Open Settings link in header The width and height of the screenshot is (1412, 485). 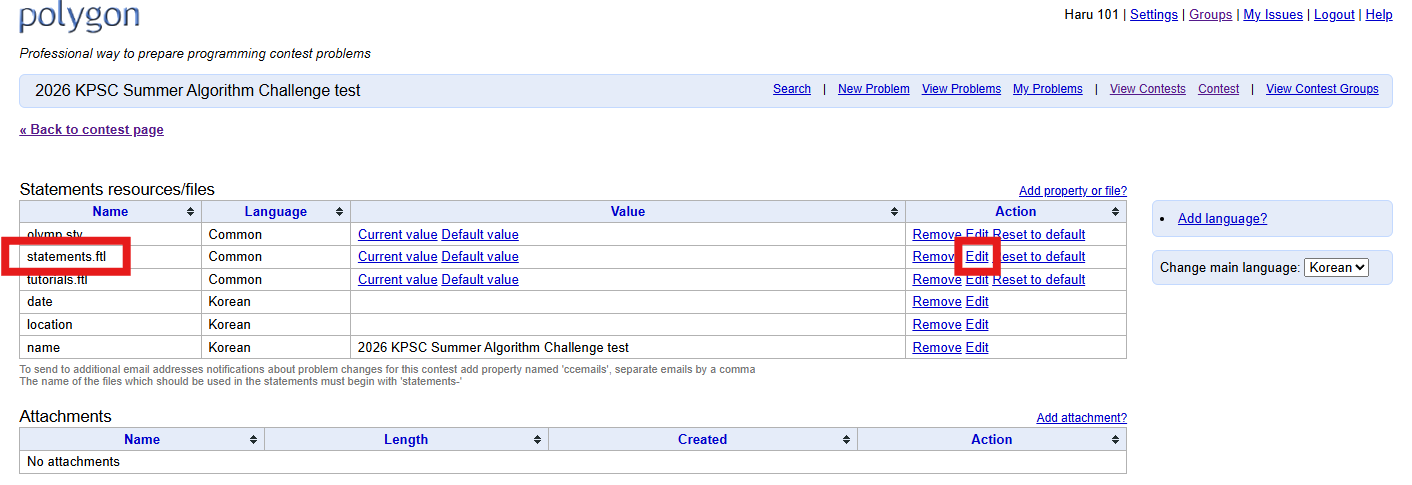[1154, 15]
